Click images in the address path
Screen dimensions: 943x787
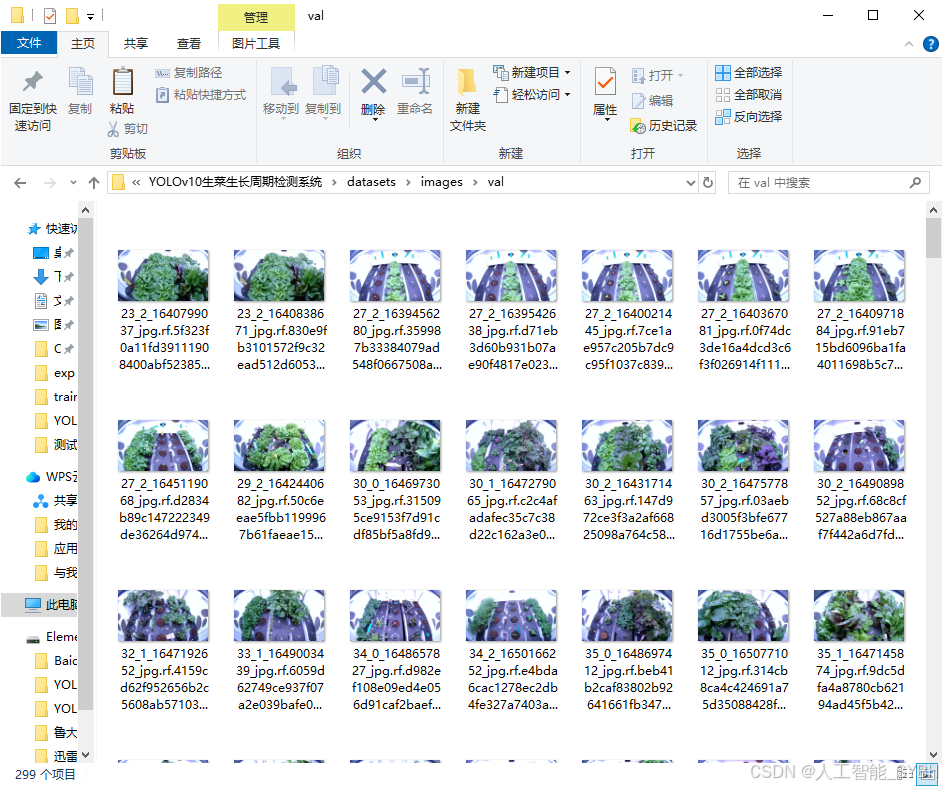coord(441,182)
